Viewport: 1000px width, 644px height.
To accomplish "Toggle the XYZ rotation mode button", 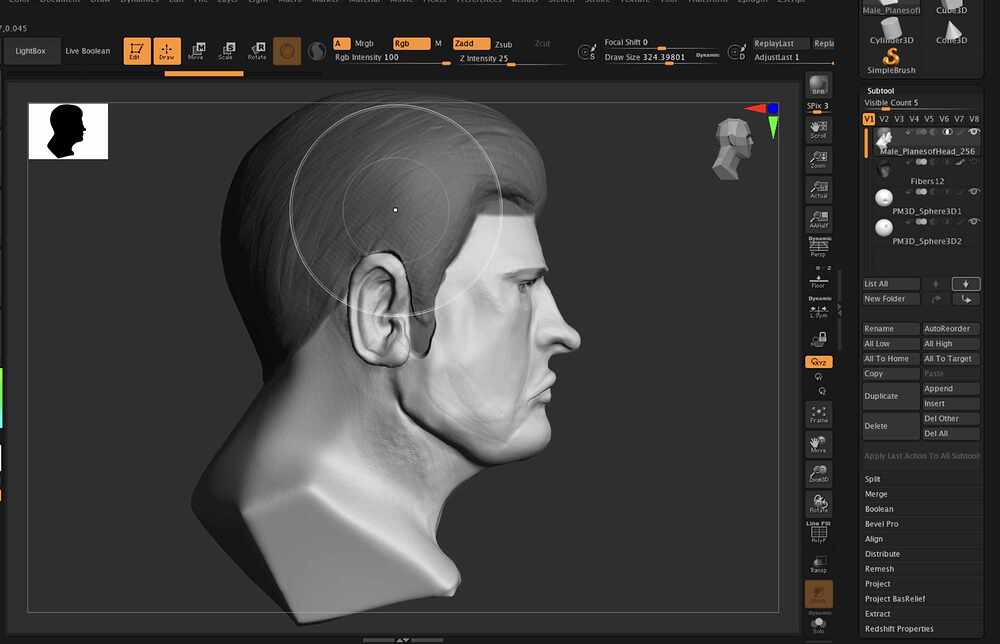I will click(818, 362).
